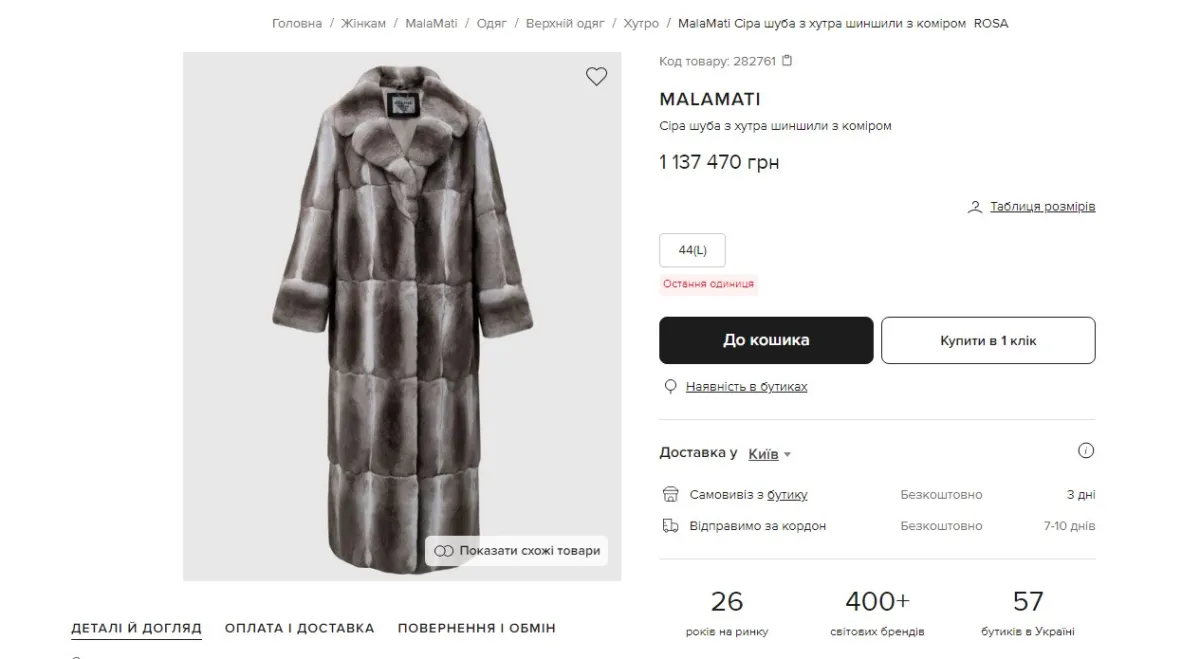Image resolution: width=1200 pixels, height=659 pixels.
Task: Add coat to wishlist with heart icon
Action: (x=596, y=77)
